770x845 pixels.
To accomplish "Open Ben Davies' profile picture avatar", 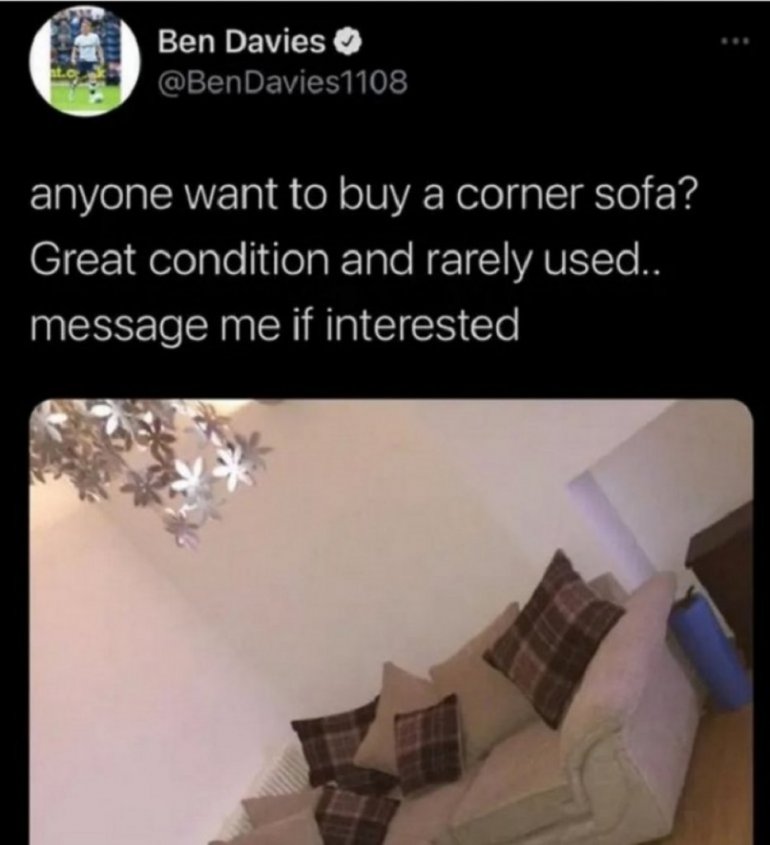I will (x=86, y=61).
